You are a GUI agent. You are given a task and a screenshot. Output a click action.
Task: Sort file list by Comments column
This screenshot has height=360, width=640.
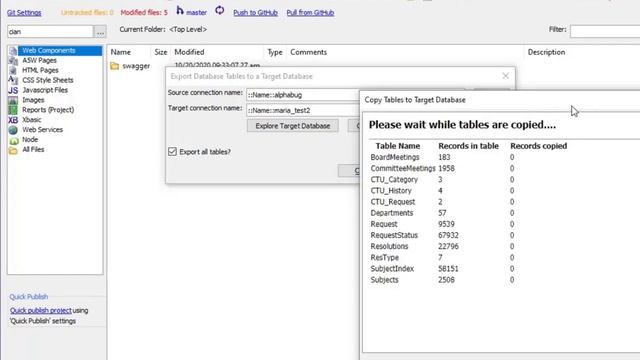pyautogui.click(x=309, y=52)
